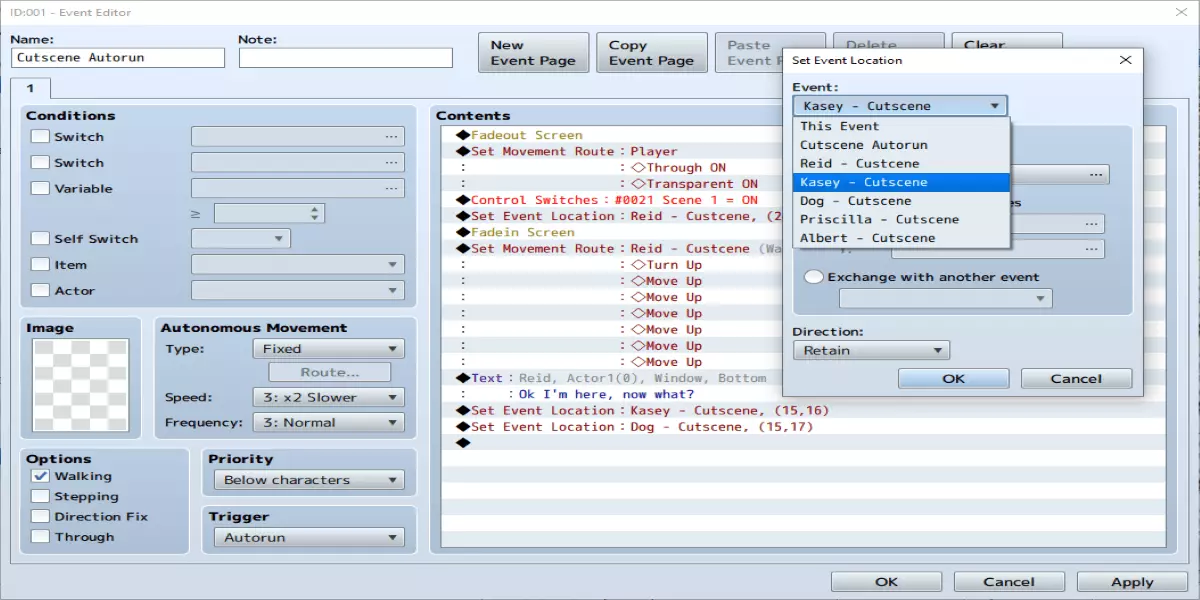Click the variable value stepper arrows

point(316,213)
